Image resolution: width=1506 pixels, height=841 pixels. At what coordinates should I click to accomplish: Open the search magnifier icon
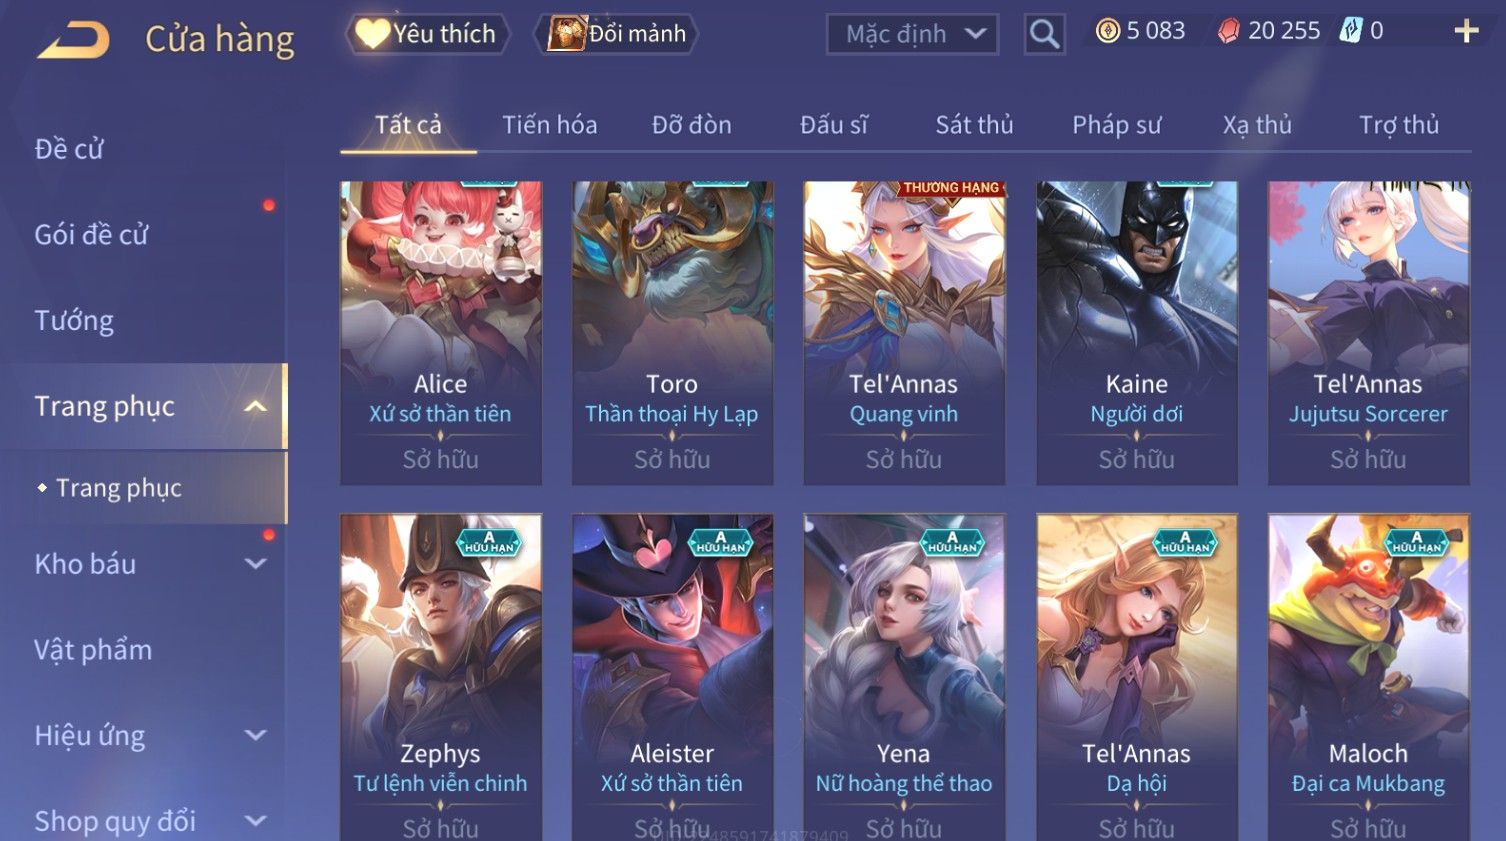(1044, 35)
